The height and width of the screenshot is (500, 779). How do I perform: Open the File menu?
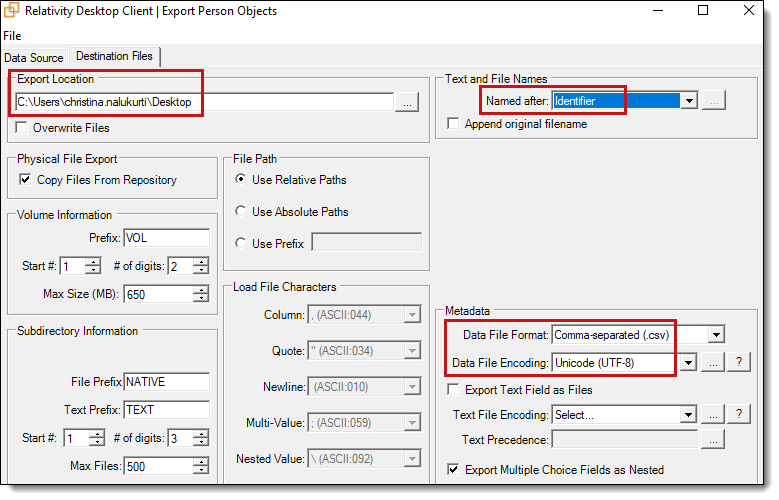click(12, 36)
